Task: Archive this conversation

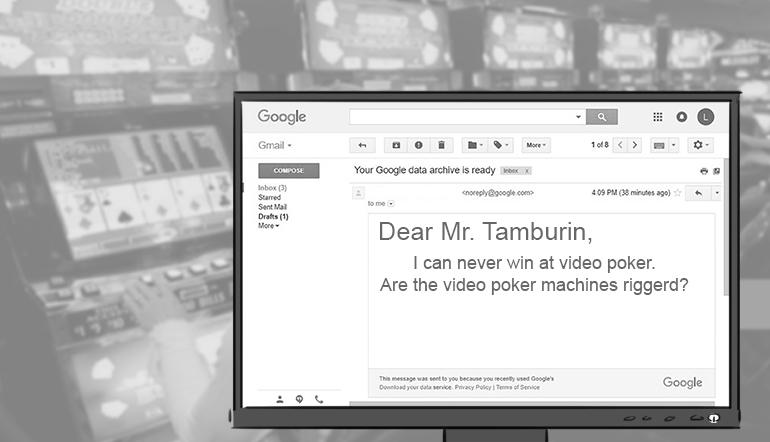Action: click(x=396, y=145)
